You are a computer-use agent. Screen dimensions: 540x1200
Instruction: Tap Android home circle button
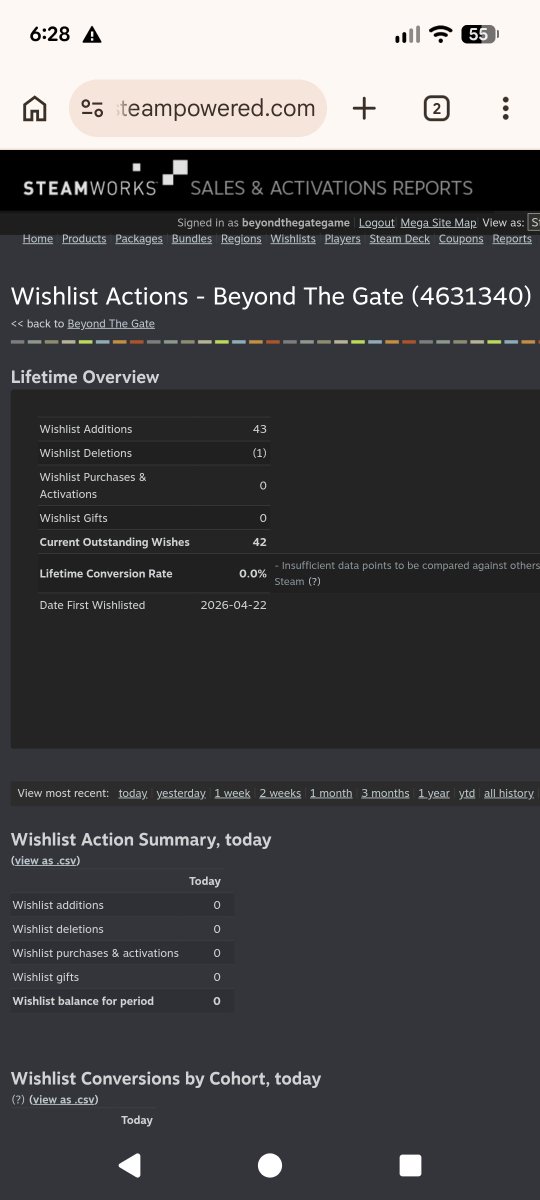click(270, 1164)
